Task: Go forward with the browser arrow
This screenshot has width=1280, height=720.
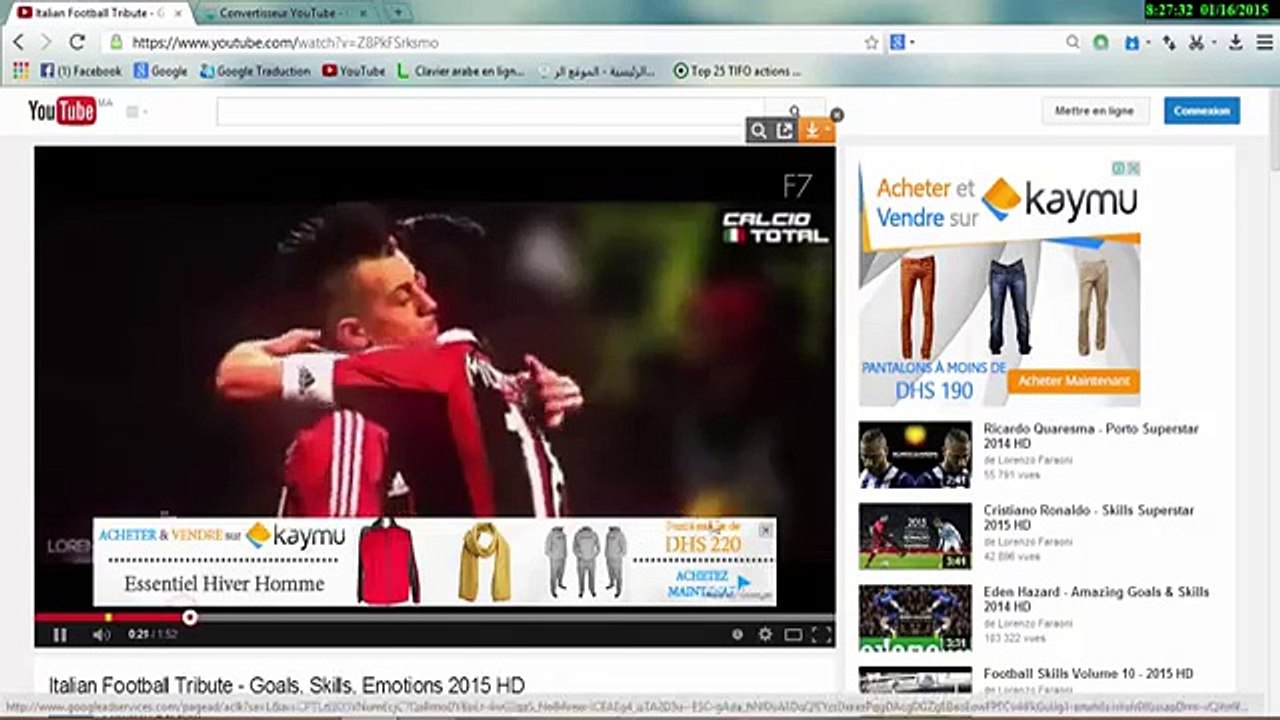Action: tap(46, 43)
